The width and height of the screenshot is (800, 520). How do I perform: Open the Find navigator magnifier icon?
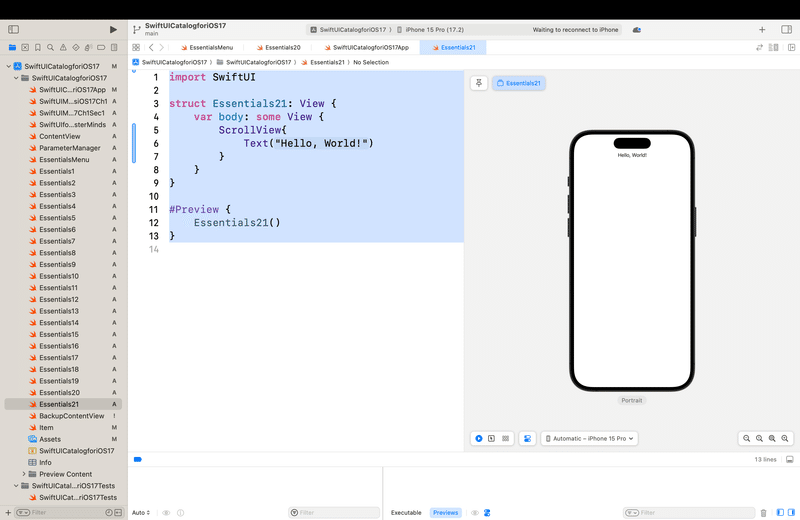[x=51, y=47]
